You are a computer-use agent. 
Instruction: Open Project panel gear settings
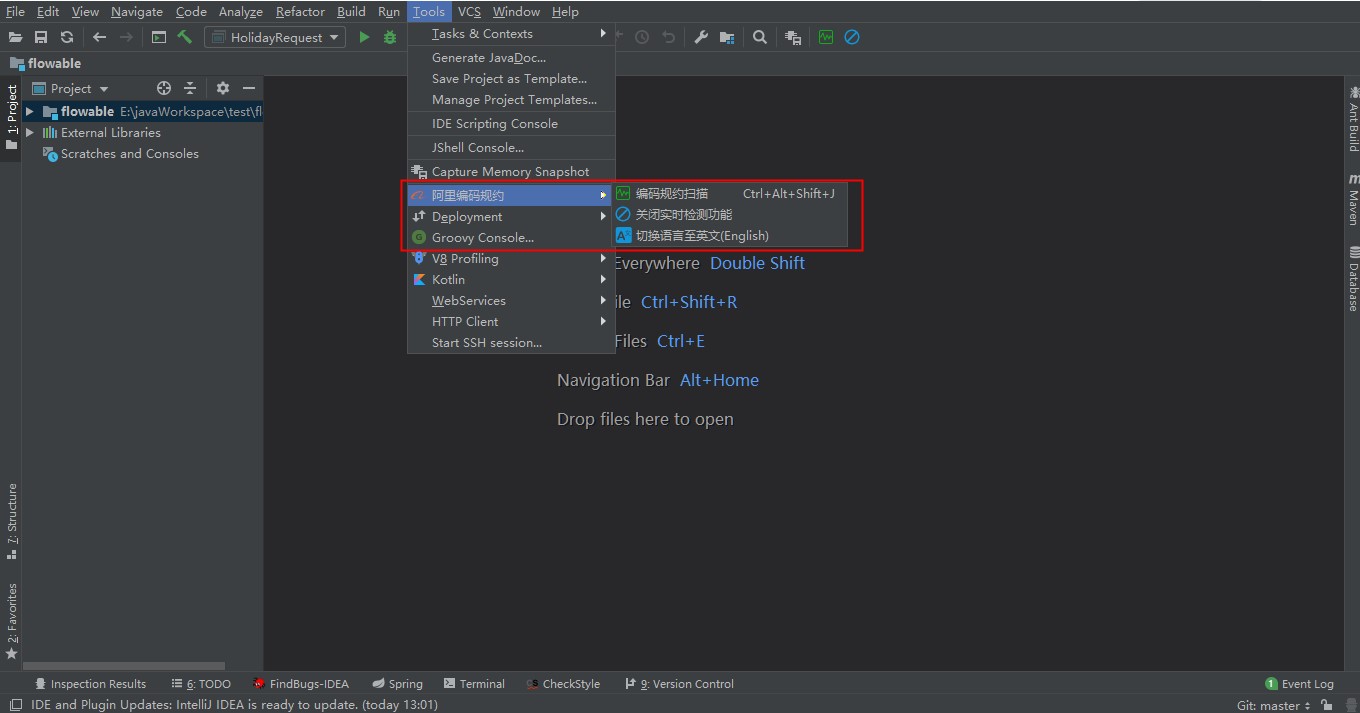click(223, 88)
